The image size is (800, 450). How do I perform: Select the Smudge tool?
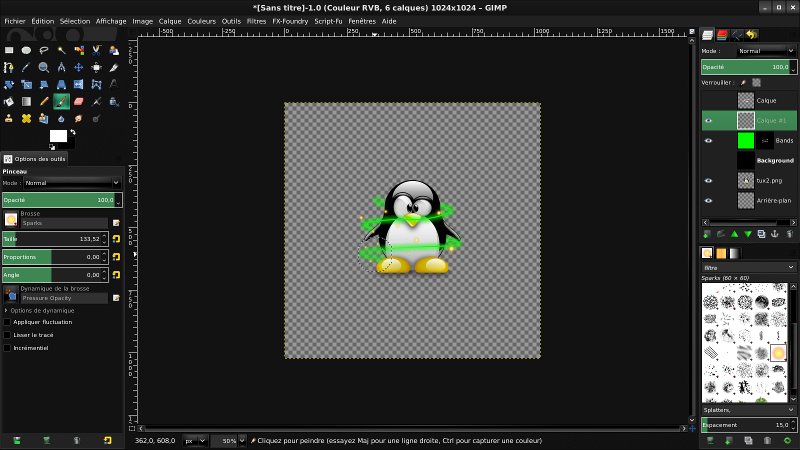coord(79,118)
